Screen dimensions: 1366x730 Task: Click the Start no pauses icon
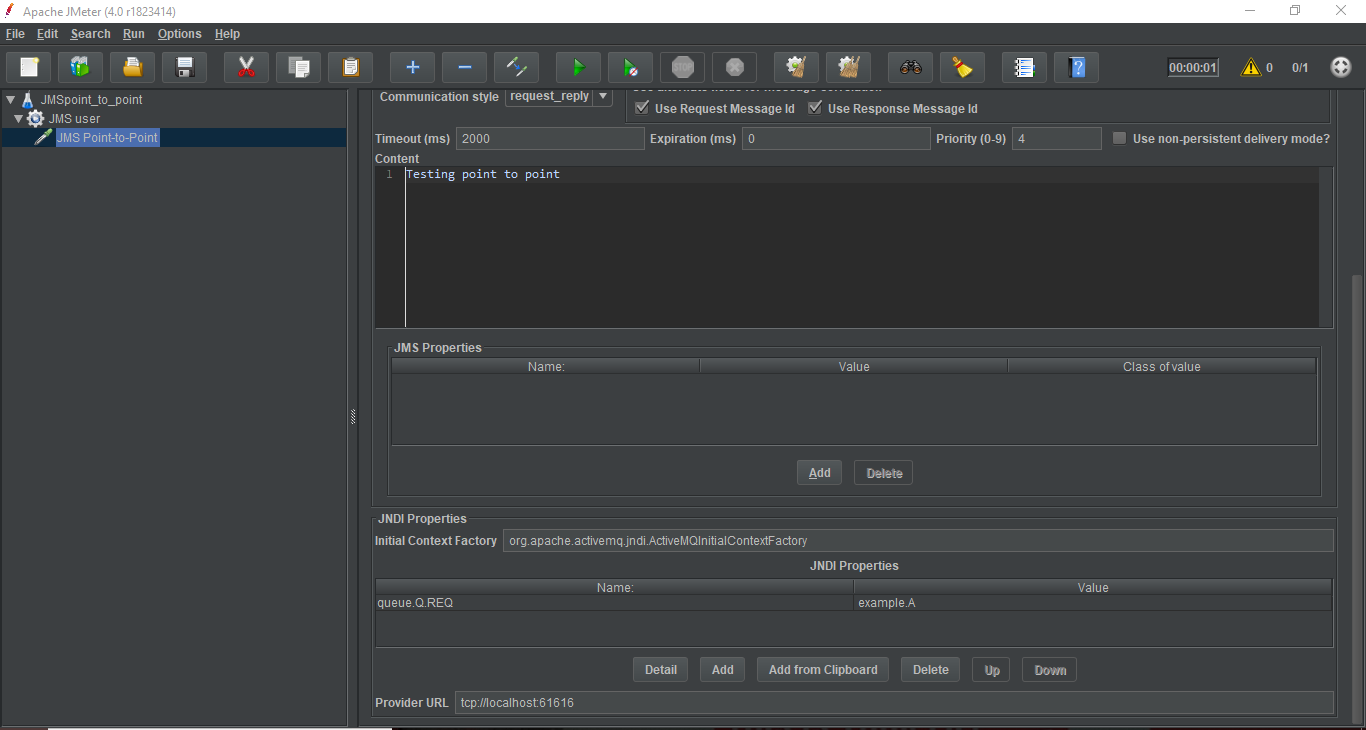coord(630,68)
